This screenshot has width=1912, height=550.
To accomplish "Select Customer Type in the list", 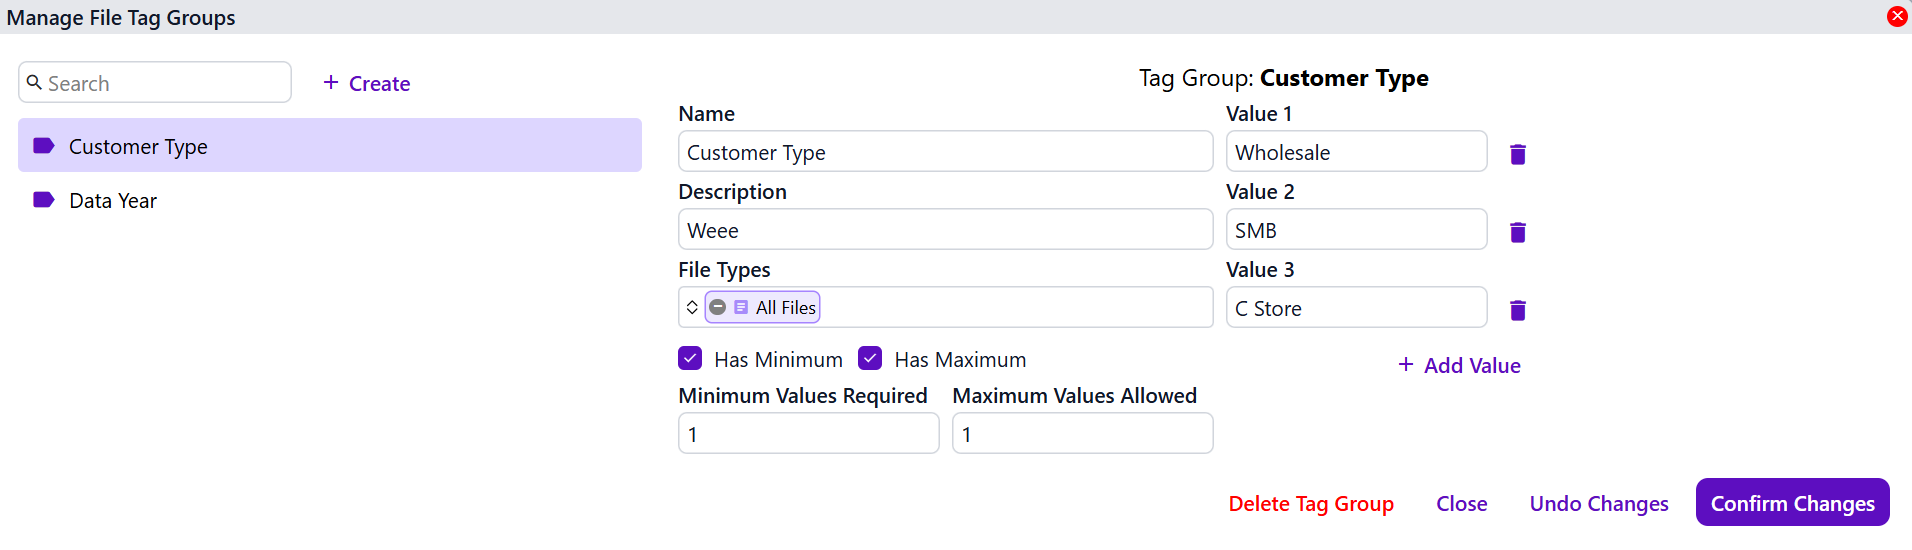I will tap(138, 147).
